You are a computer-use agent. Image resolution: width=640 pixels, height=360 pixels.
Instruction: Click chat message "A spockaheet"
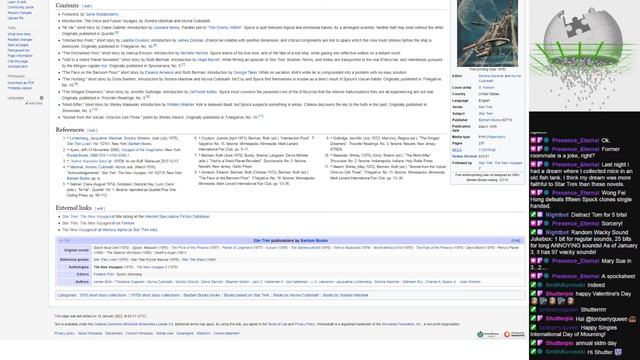coord(618,276)
